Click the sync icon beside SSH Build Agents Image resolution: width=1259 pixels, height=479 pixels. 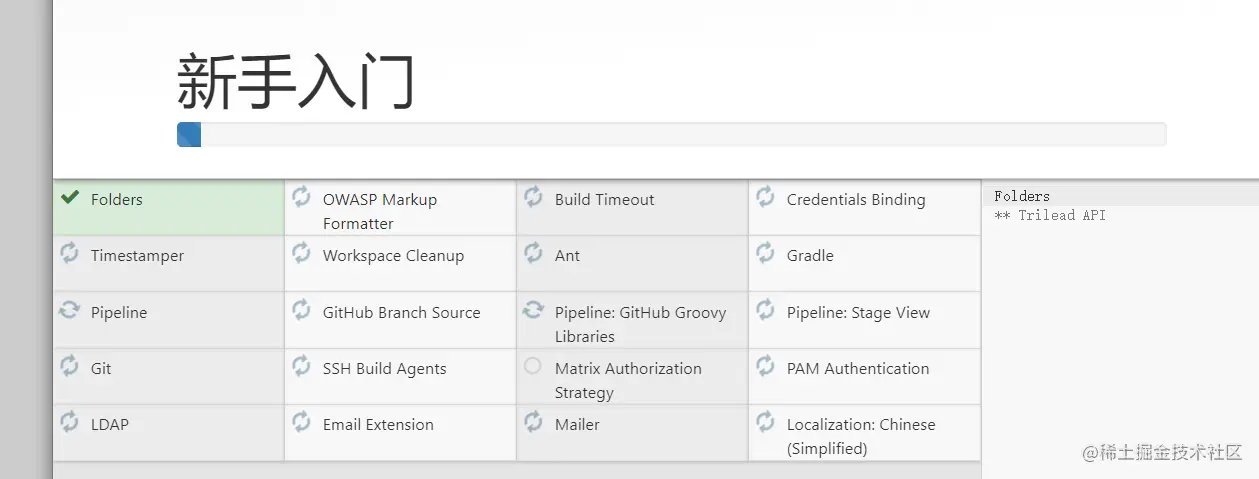pos(301,366)
